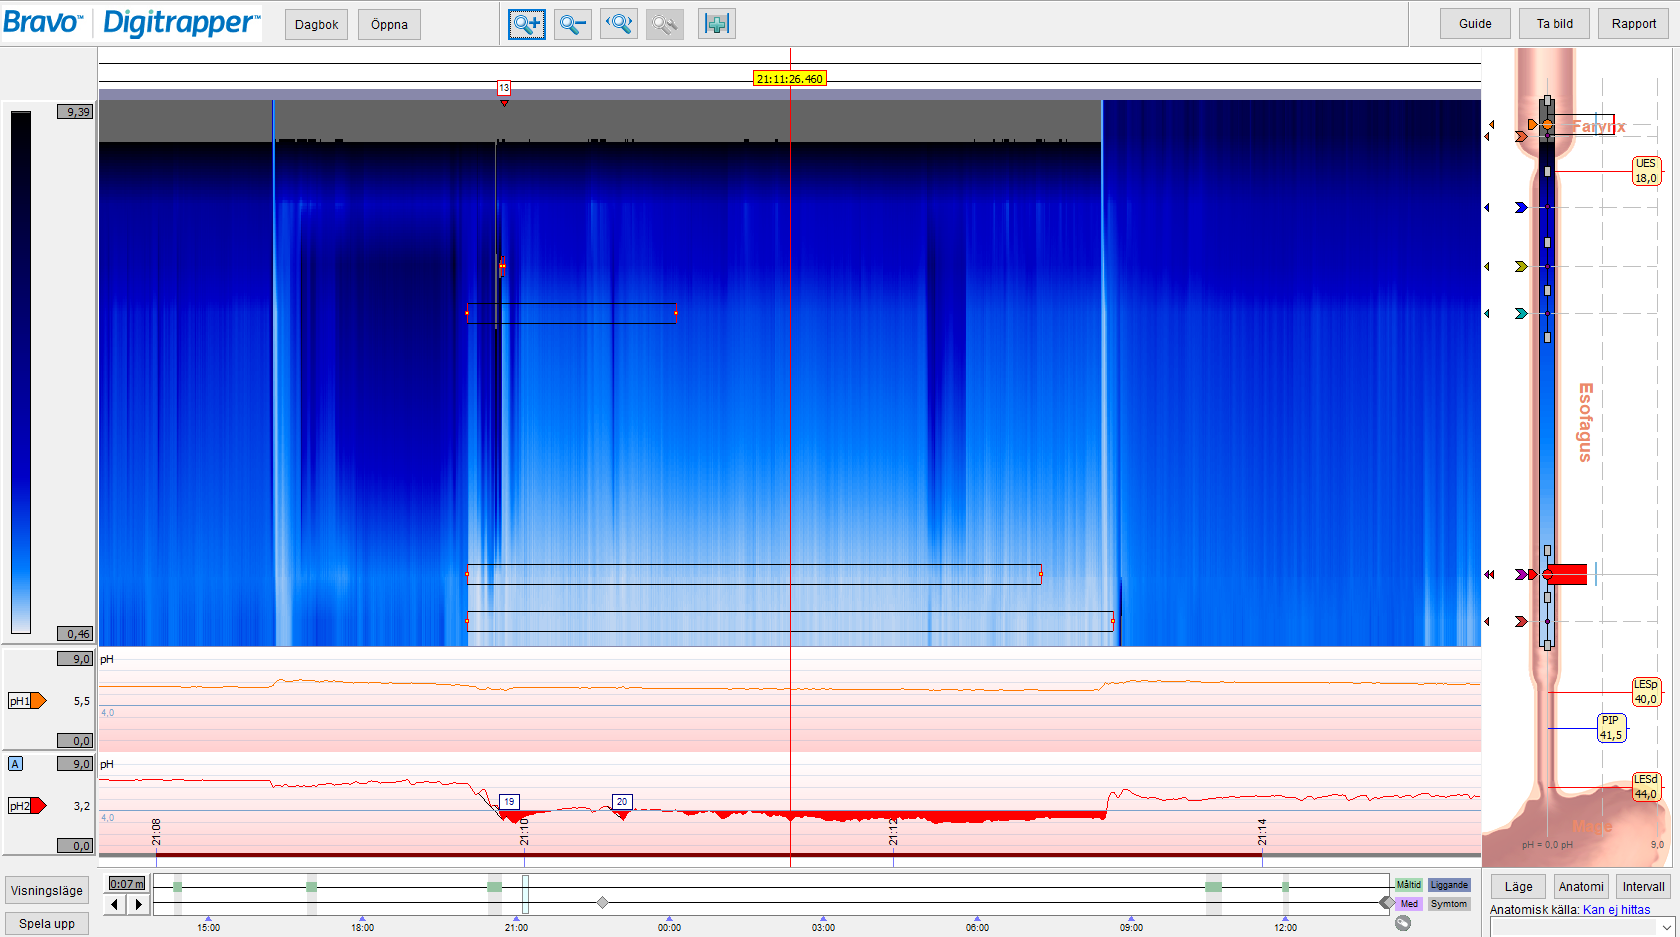Click the 09:00 label on overview timeline
The height and width of the screenshot is (937, 1680).
pos(1131,928)
